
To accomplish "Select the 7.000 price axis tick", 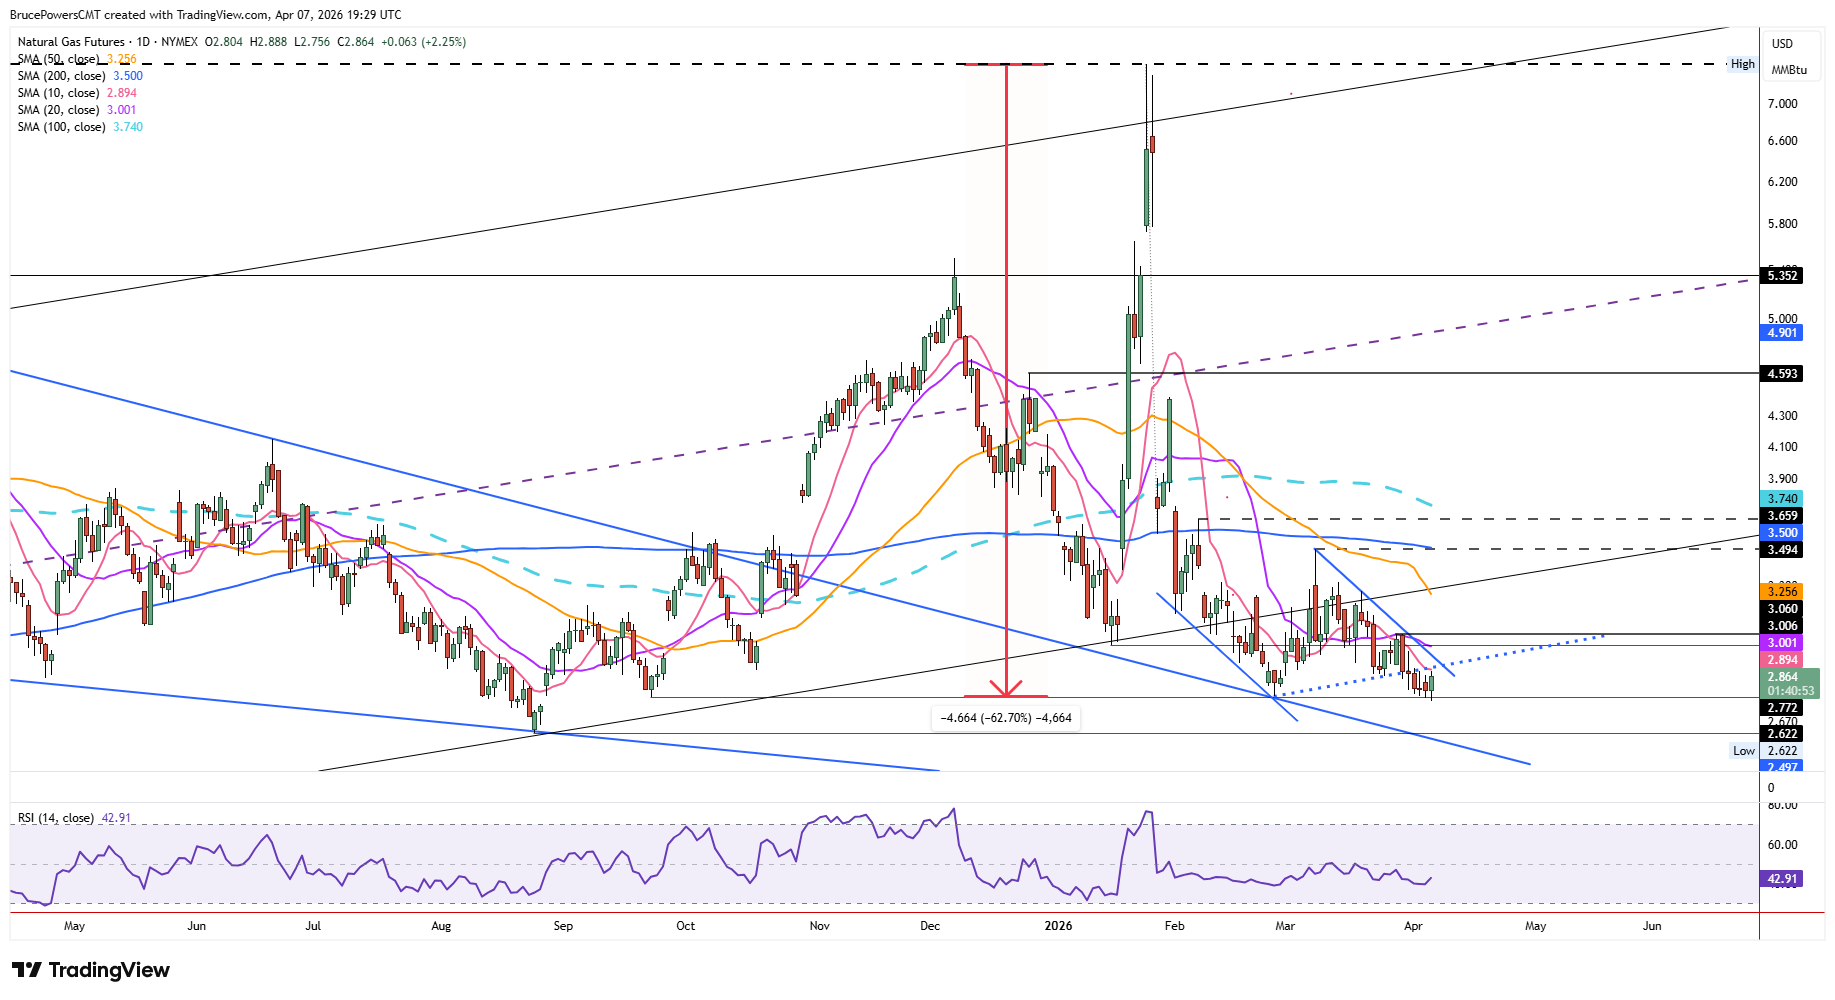I will pos(1782,104).
